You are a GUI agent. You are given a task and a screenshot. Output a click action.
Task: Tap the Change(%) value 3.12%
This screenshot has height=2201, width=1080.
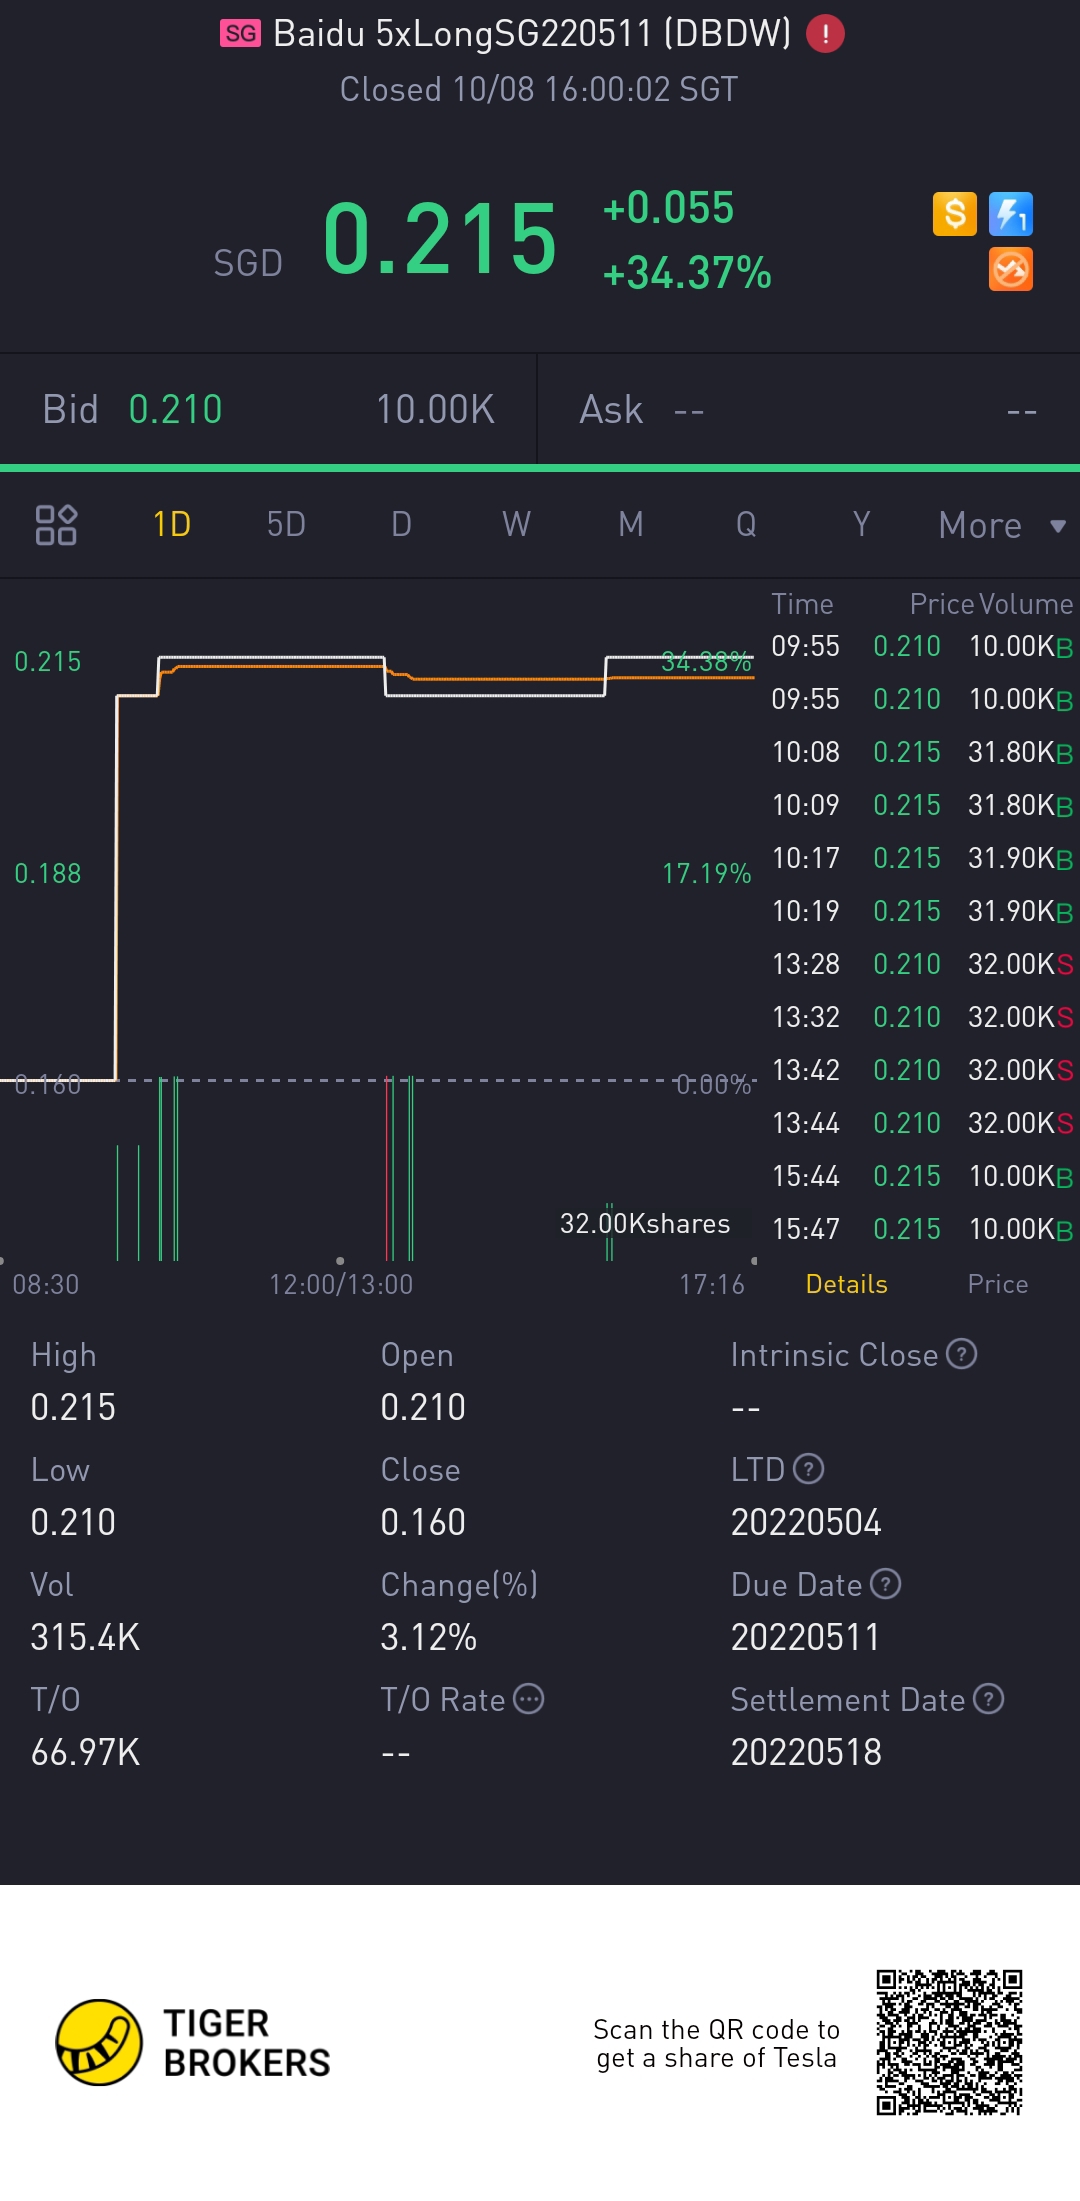click(x=428, y=1637)
